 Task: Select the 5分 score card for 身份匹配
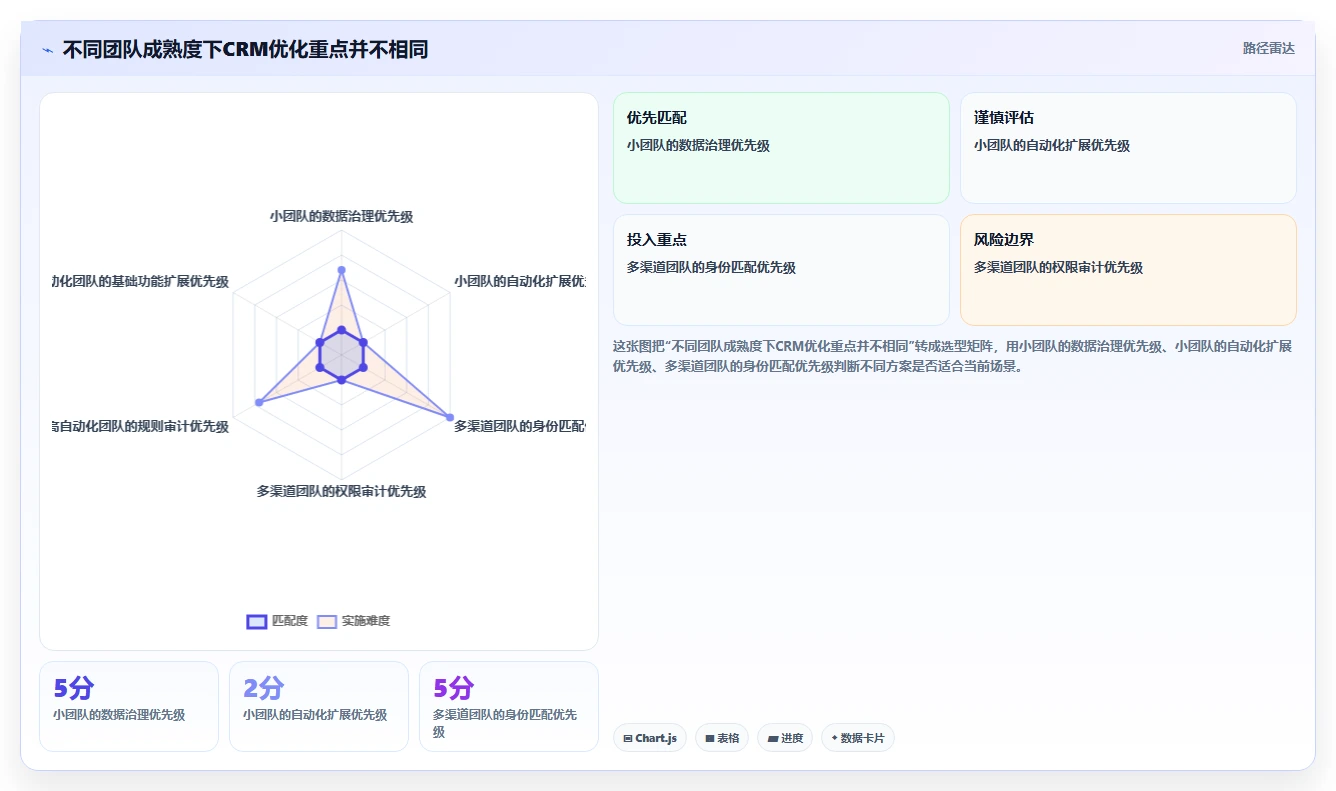pyautogui.click(x=509, y=706)
